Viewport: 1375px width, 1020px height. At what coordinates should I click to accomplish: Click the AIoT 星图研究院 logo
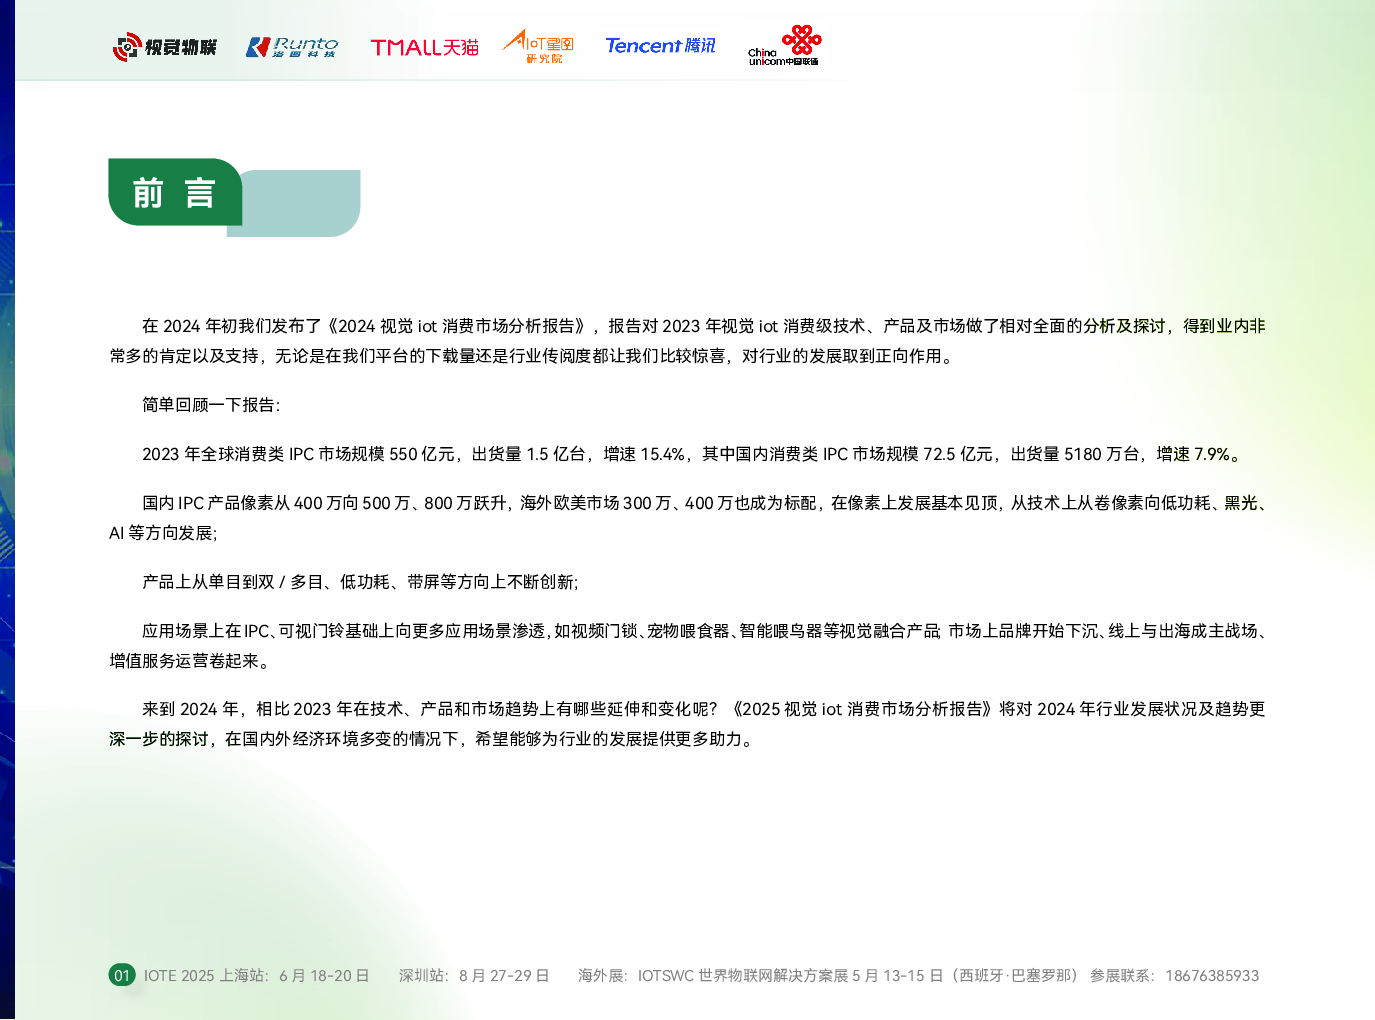coord(538,46)
